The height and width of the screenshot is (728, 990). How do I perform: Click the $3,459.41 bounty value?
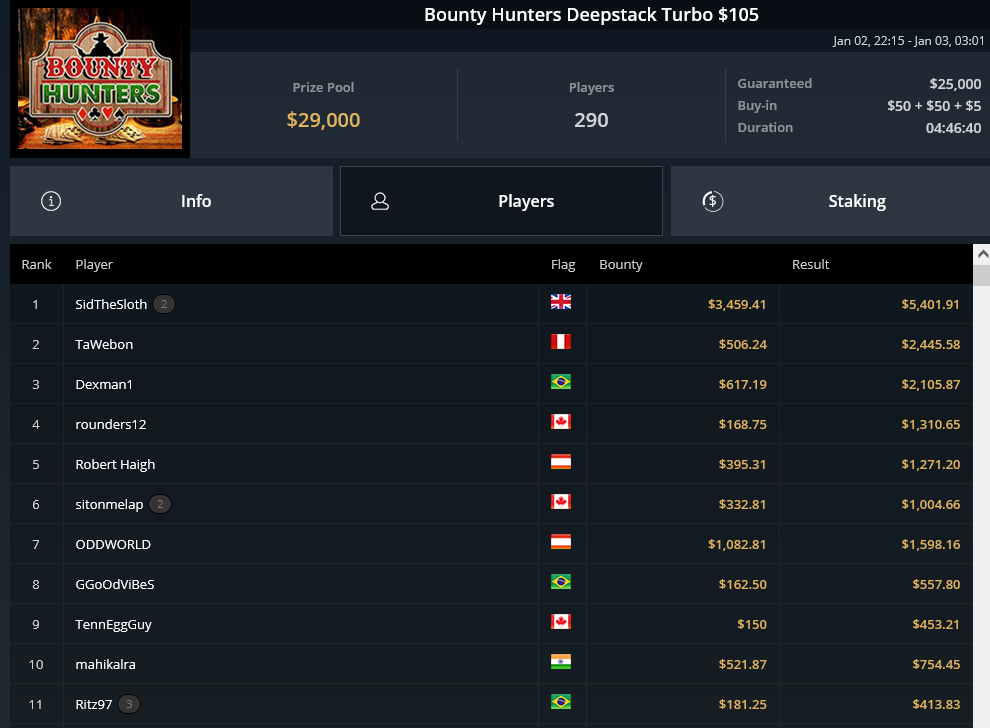click(737, 304)
